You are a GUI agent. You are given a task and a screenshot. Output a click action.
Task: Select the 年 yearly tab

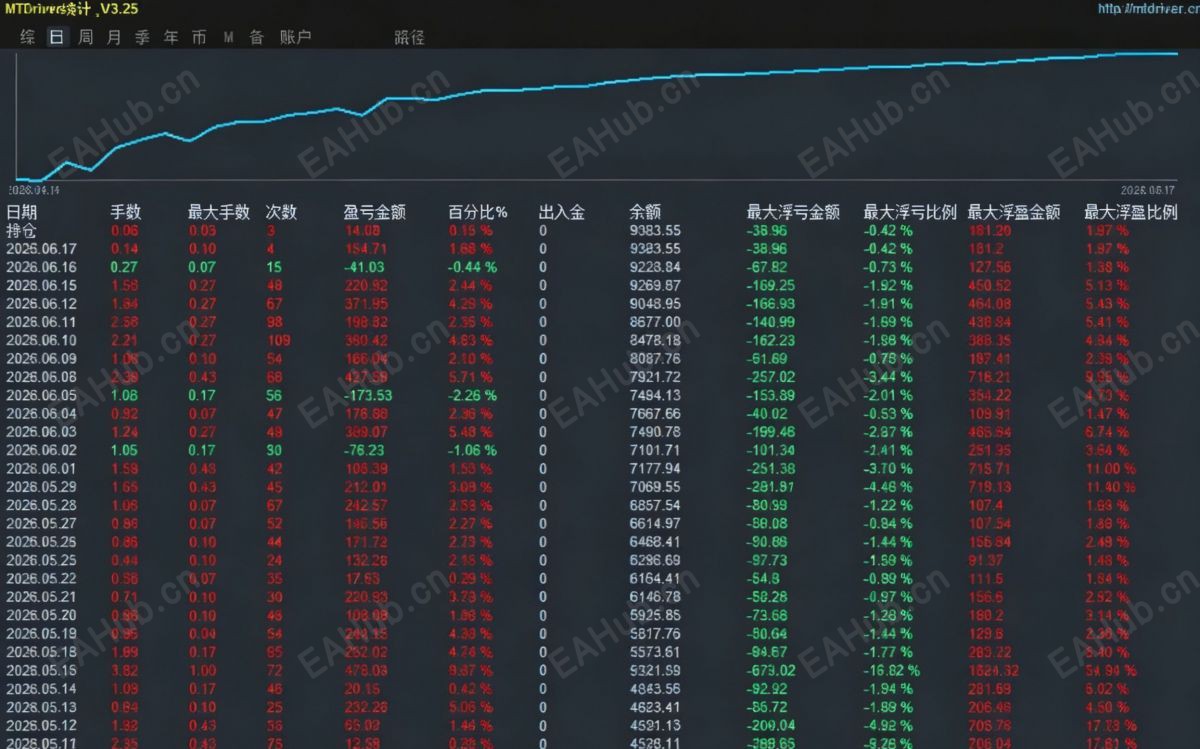point(171,37)
